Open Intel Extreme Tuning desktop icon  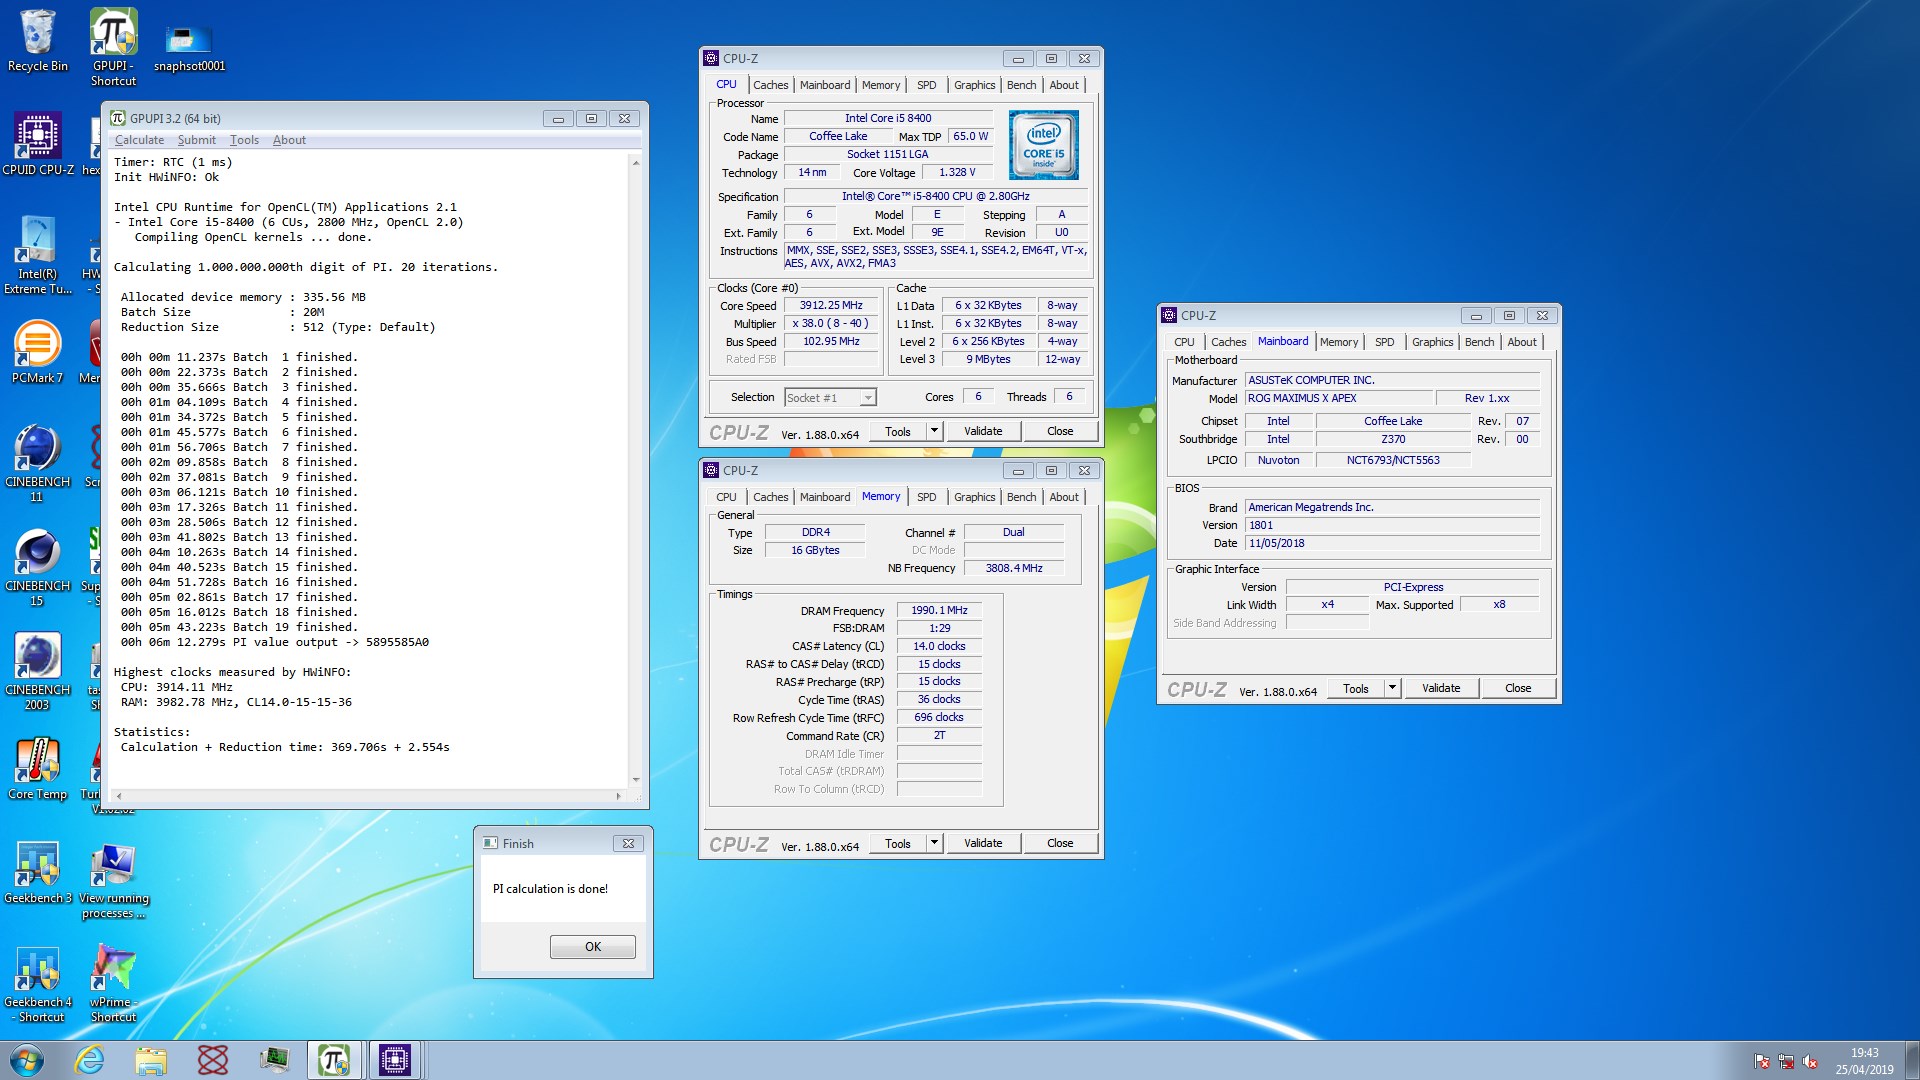pos(38,255)
